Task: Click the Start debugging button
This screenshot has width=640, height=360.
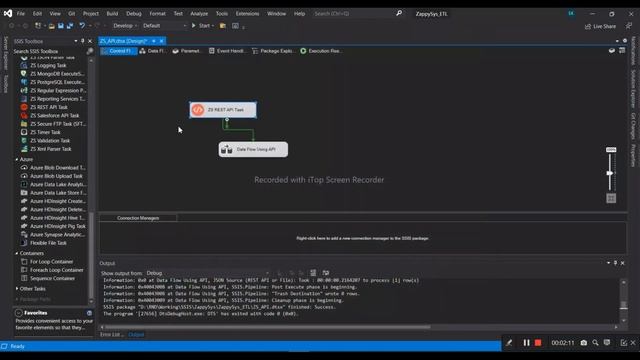Action: click(200, 26)
